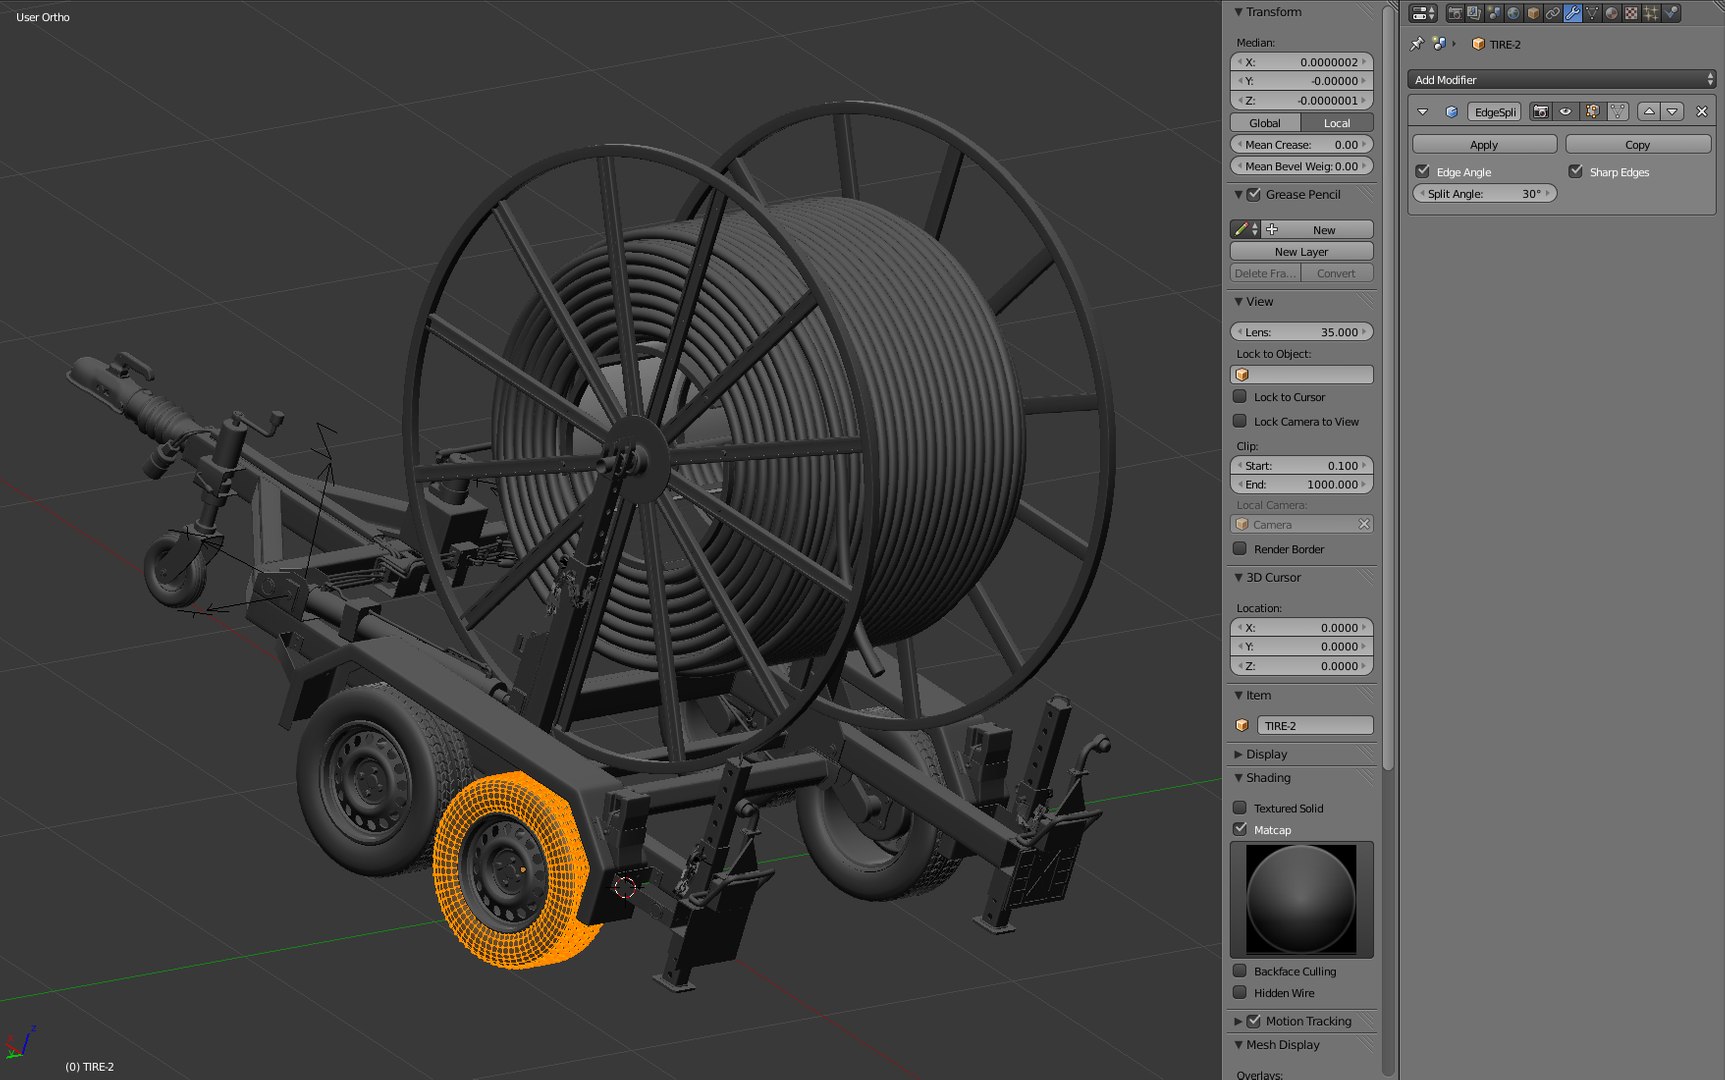Switch transform orientation to Global
Screen dimensions: 1725x1080
(x=1265, y=123)
